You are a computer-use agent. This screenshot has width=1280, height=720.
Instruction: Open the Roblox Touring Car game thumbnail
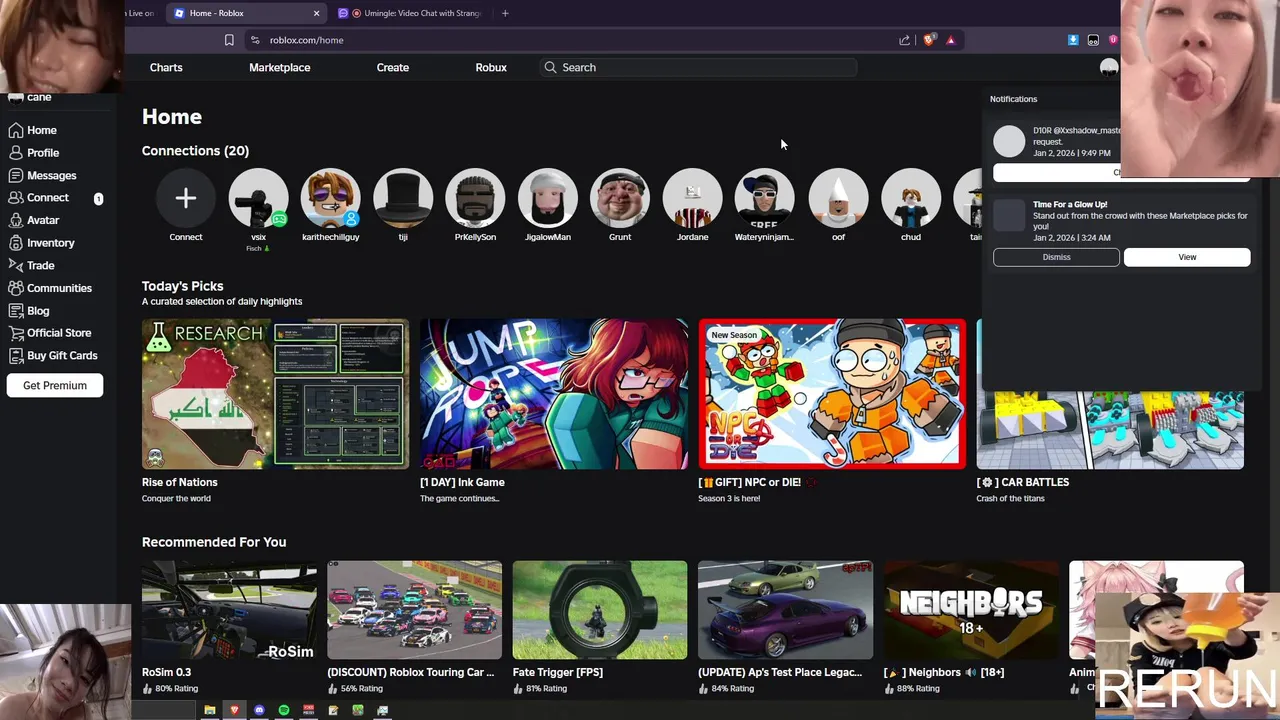coord(415,610)
